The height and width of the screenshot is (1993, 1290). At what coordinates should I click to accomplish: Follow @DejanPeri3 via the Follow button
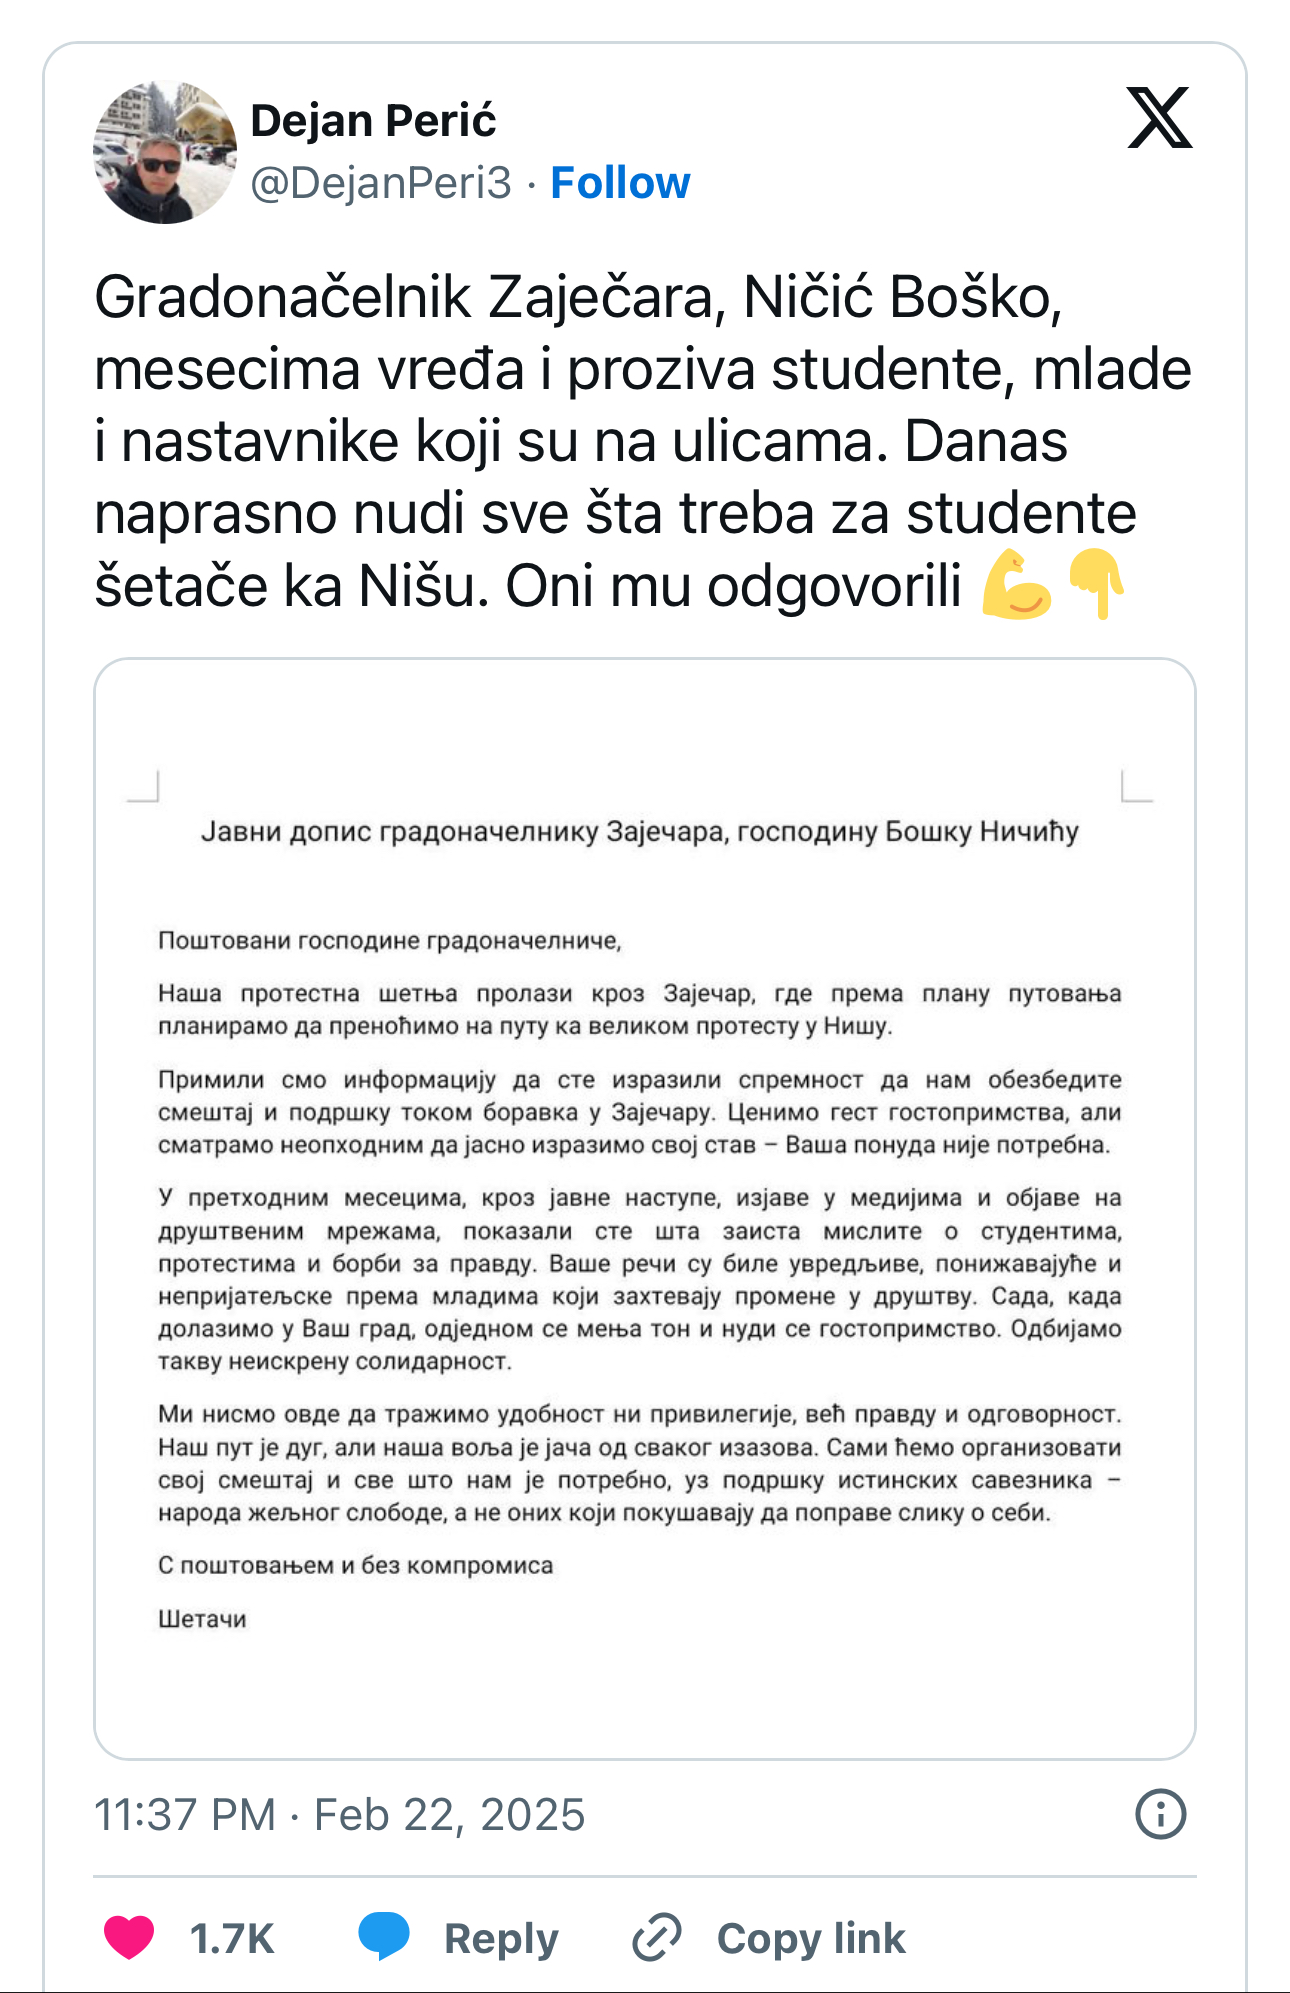[x=621, y=183]
